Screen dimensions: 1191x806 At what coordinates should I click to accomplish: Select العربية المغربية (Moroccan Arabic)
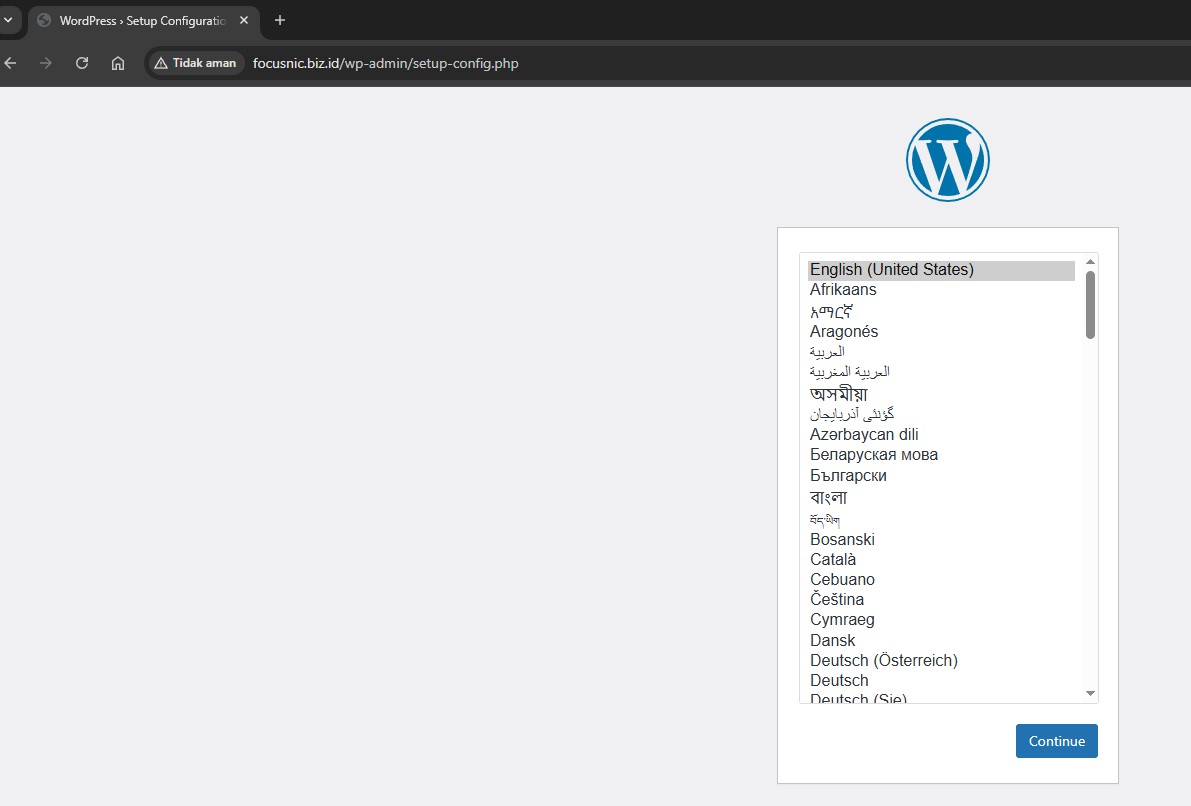(941, 371)
